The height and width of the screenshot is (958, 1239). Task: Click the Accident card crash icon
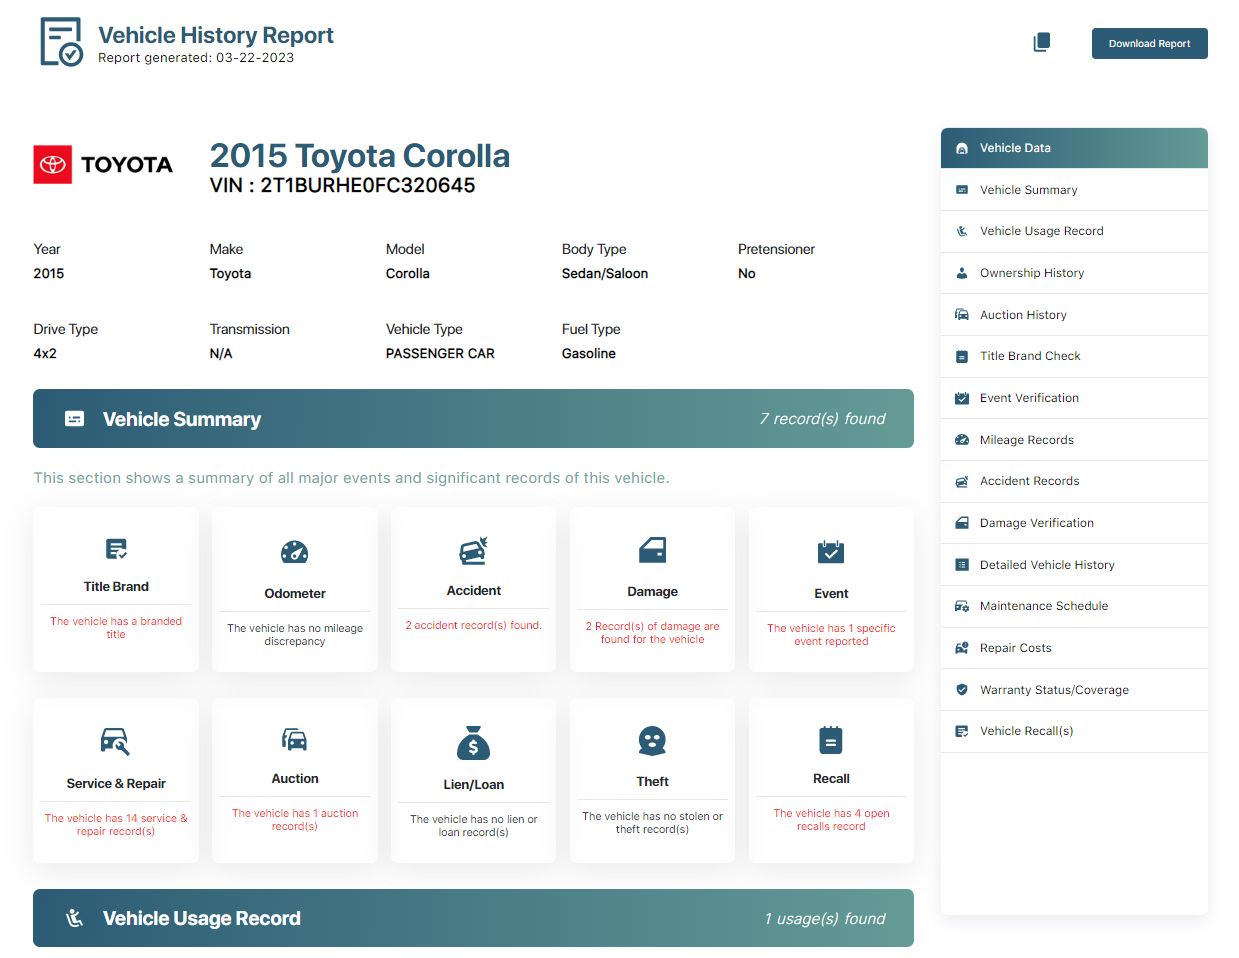473,551
